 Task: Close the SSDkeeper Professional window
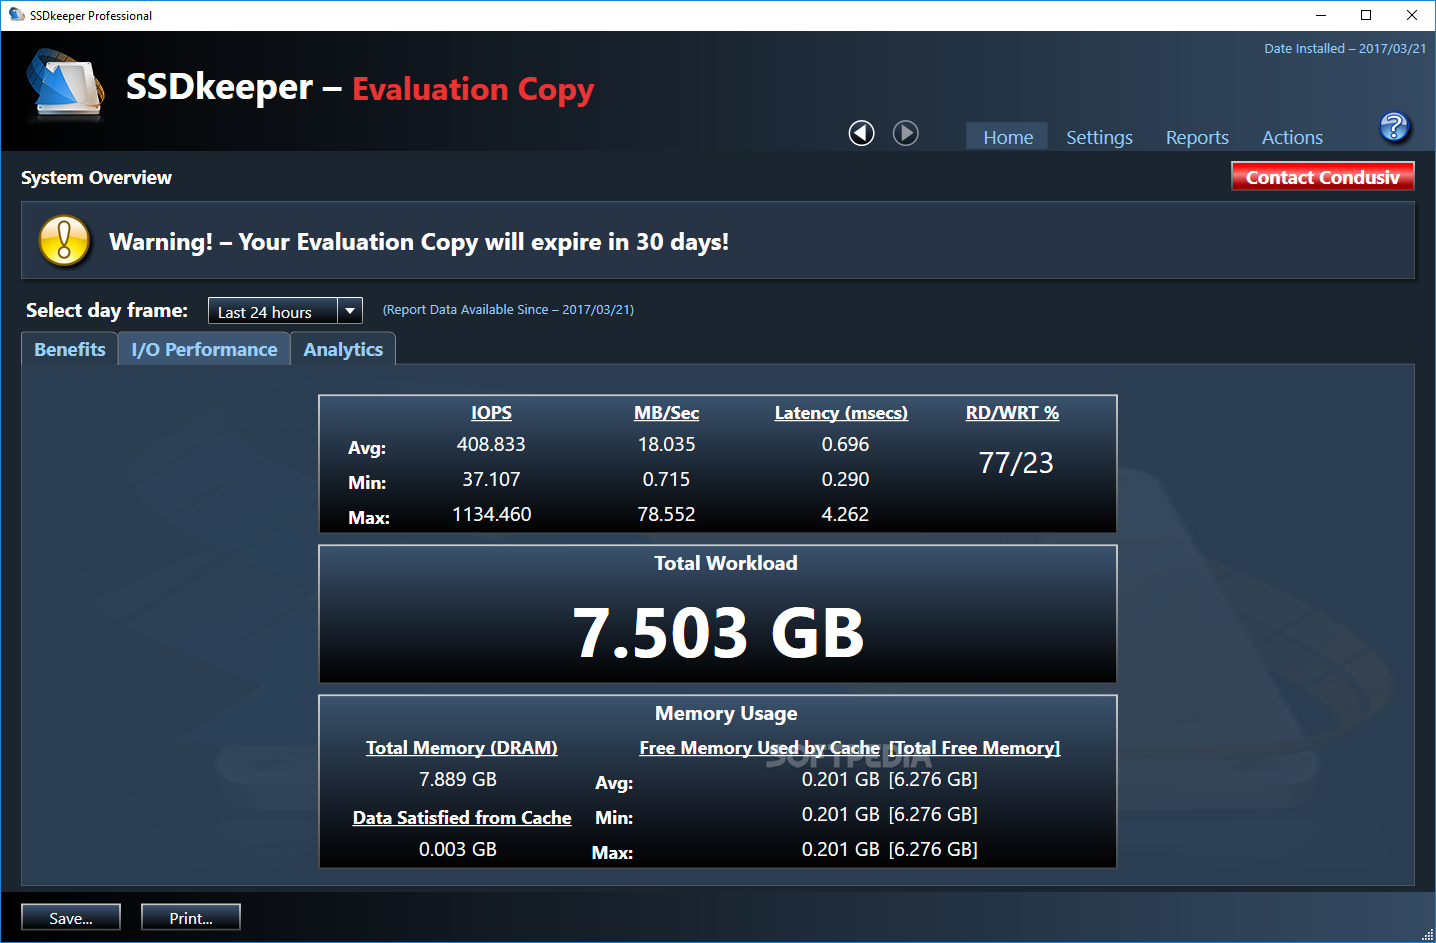pyautogui.click(x=1412, y=15)
